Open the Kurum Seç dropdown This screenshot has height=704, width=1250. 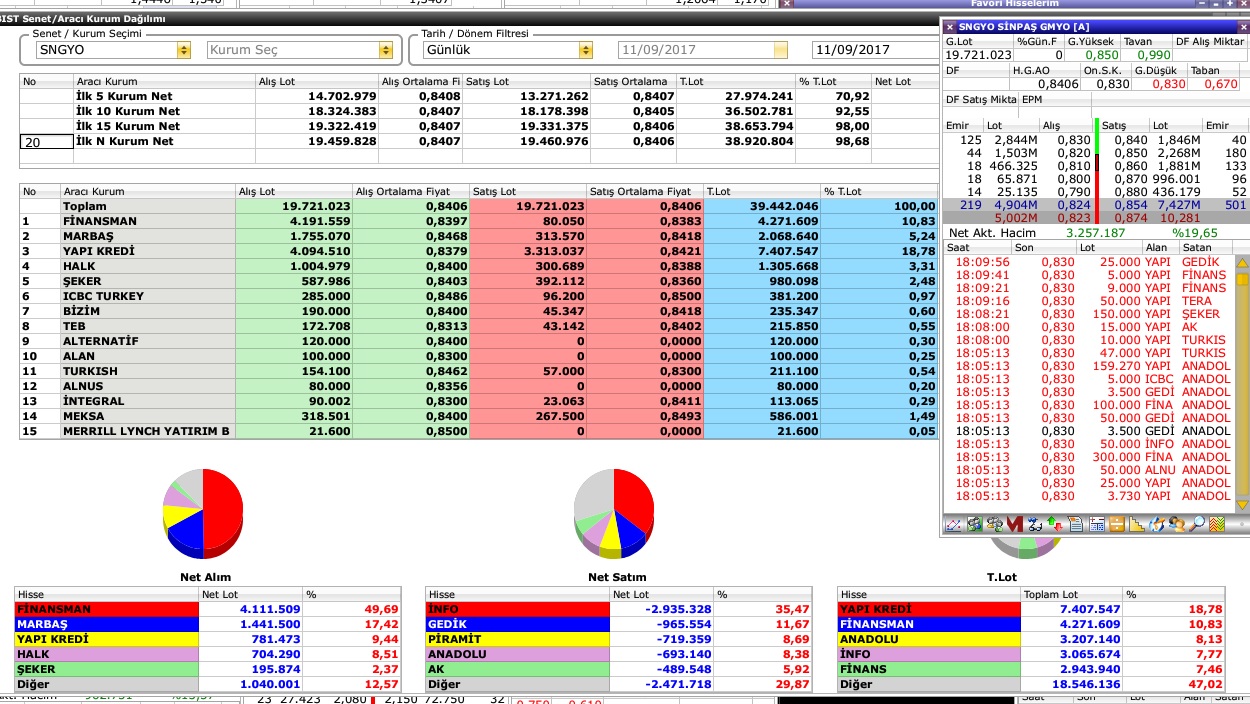click(385, 50)
